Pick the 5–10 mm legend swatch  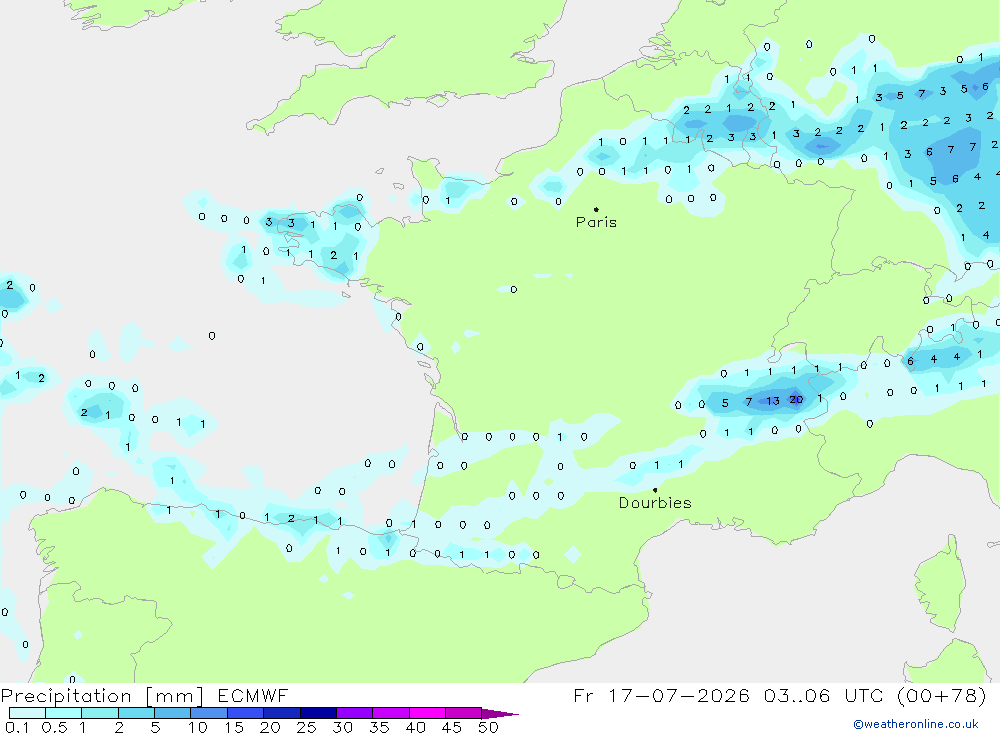point(173,713)
